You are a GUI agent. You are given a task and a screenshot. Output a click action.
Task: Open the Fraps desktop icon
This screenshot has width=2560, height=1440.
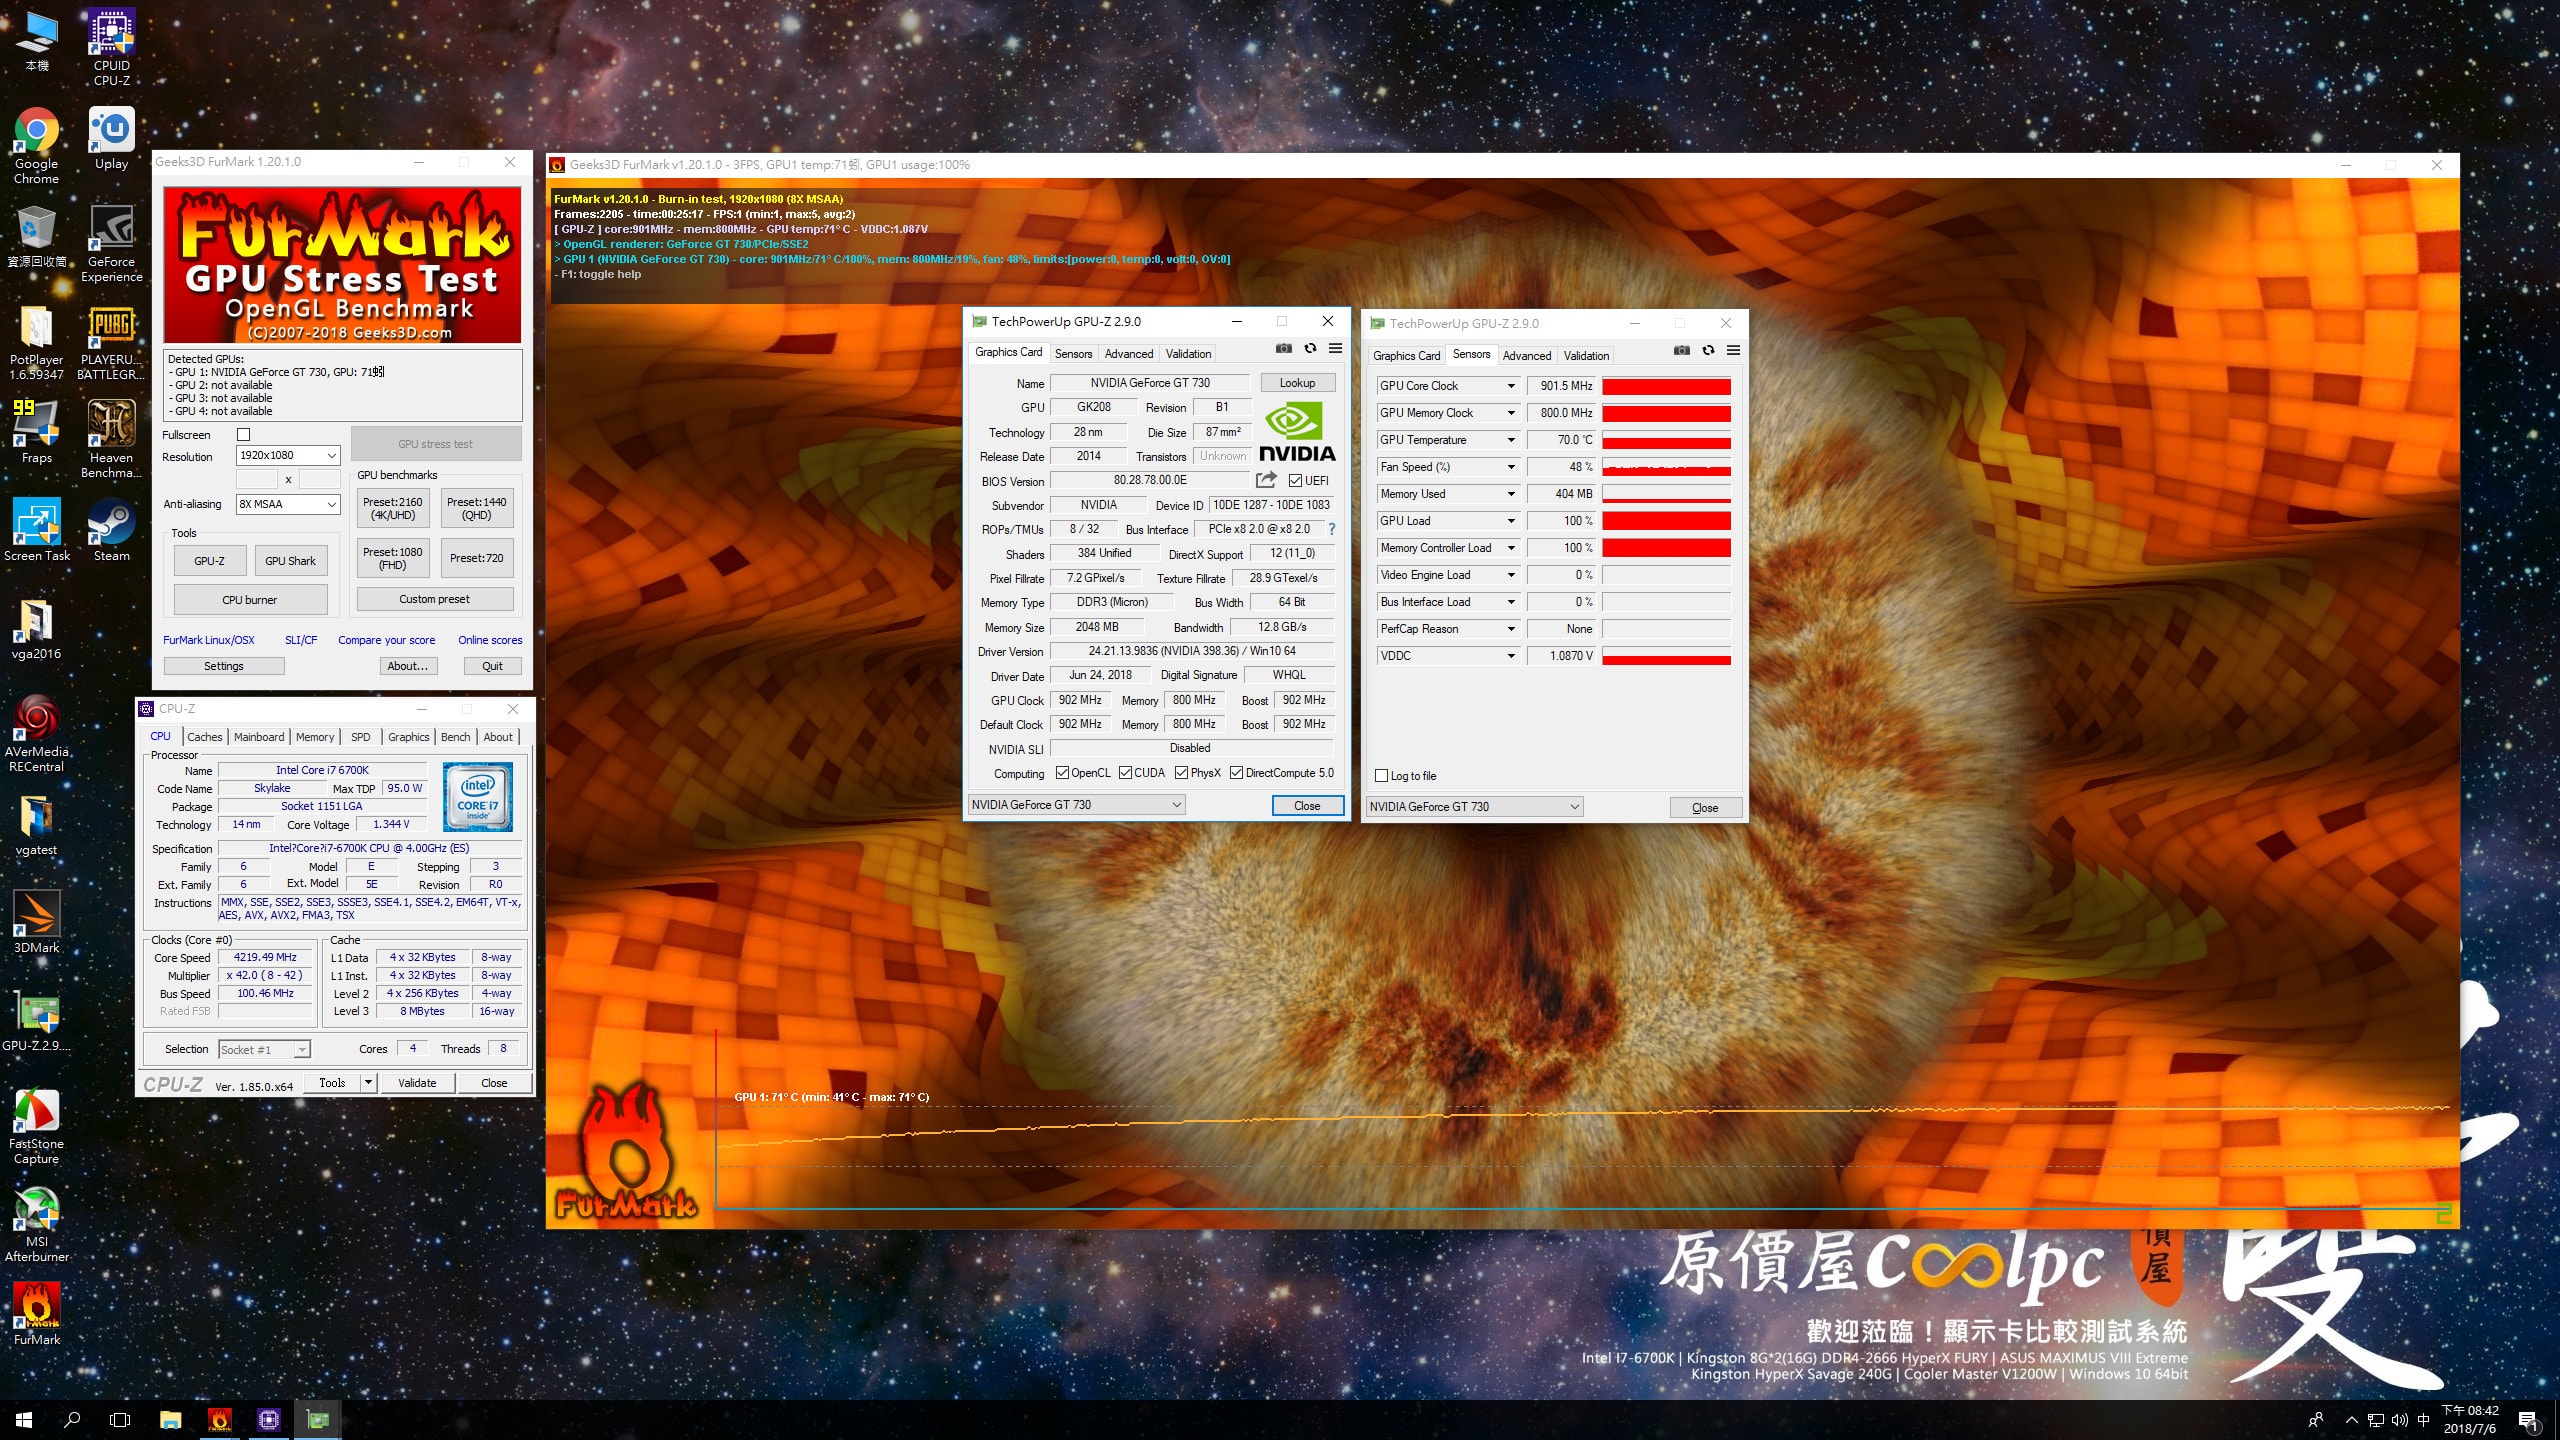[x=36, y=432]
